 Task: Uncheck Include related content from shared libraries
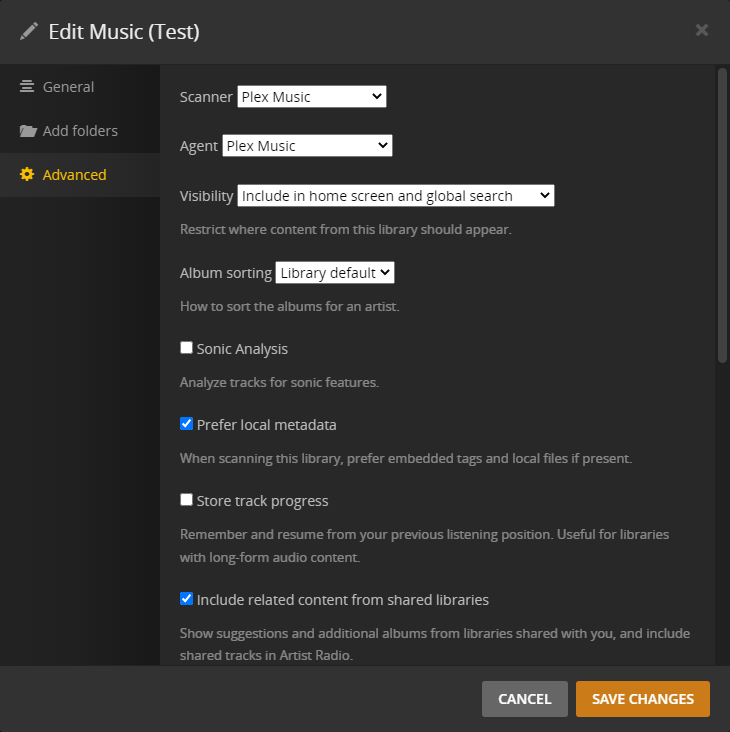click(x=186, y=599)
